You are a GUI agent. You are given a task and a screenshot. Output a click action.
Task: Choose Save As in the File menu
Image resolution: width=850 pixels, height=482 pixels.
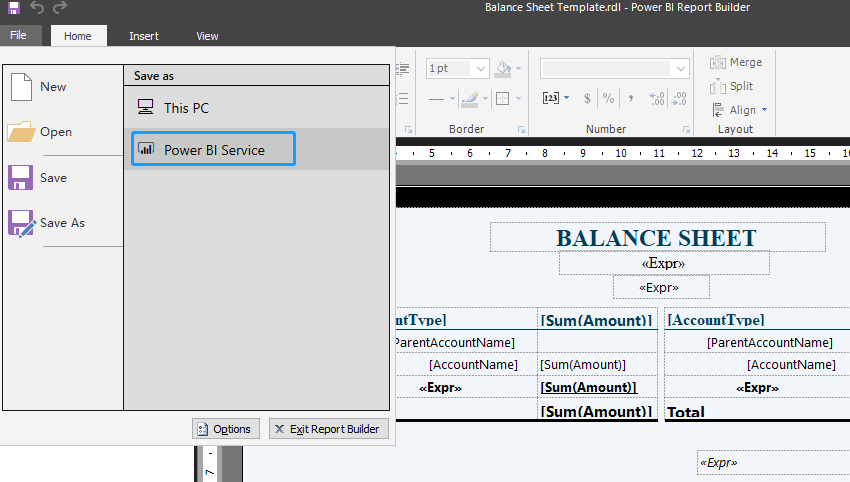(62, 223)
